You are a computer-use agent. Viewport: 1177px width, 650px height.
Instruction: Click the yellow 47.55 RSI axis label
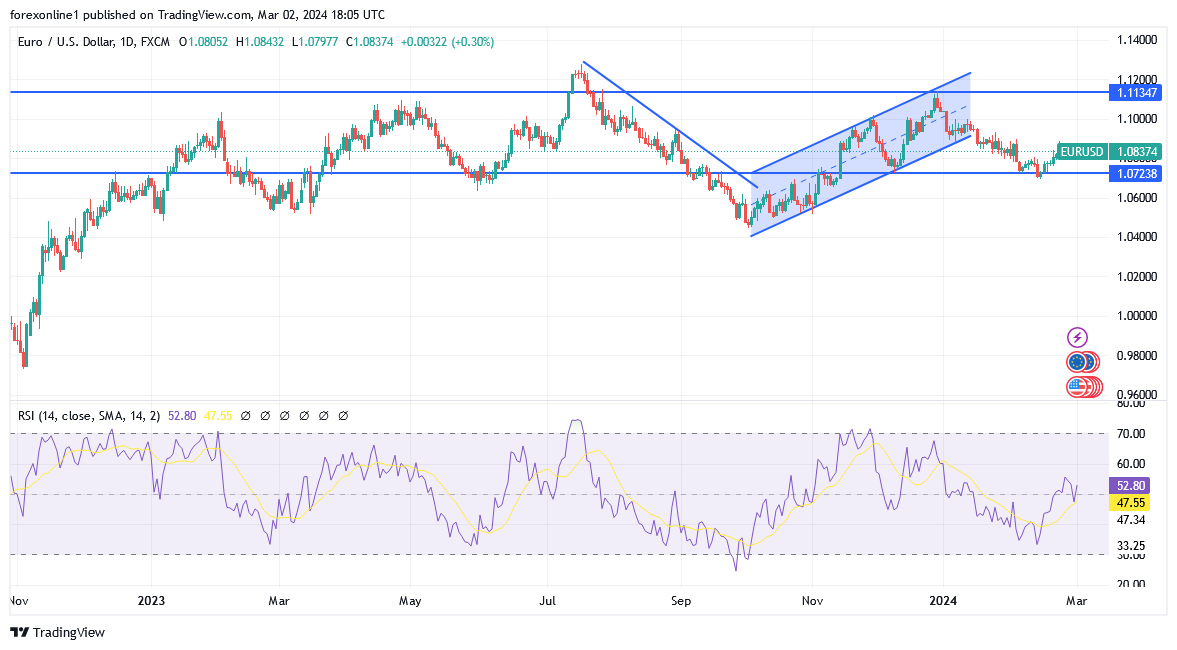[1133, 502]
